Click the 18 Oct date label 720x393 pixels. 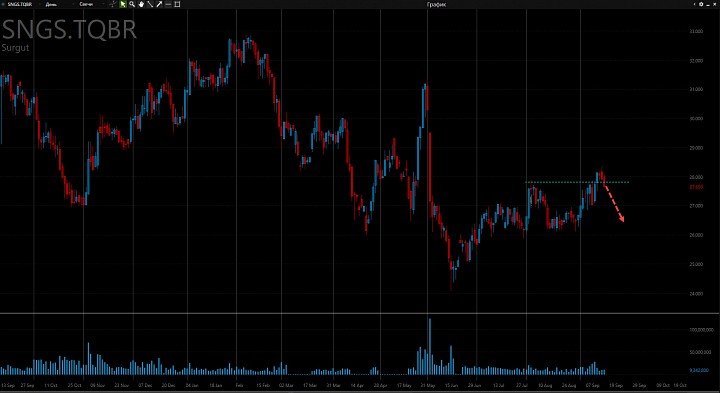pos(680,385)
